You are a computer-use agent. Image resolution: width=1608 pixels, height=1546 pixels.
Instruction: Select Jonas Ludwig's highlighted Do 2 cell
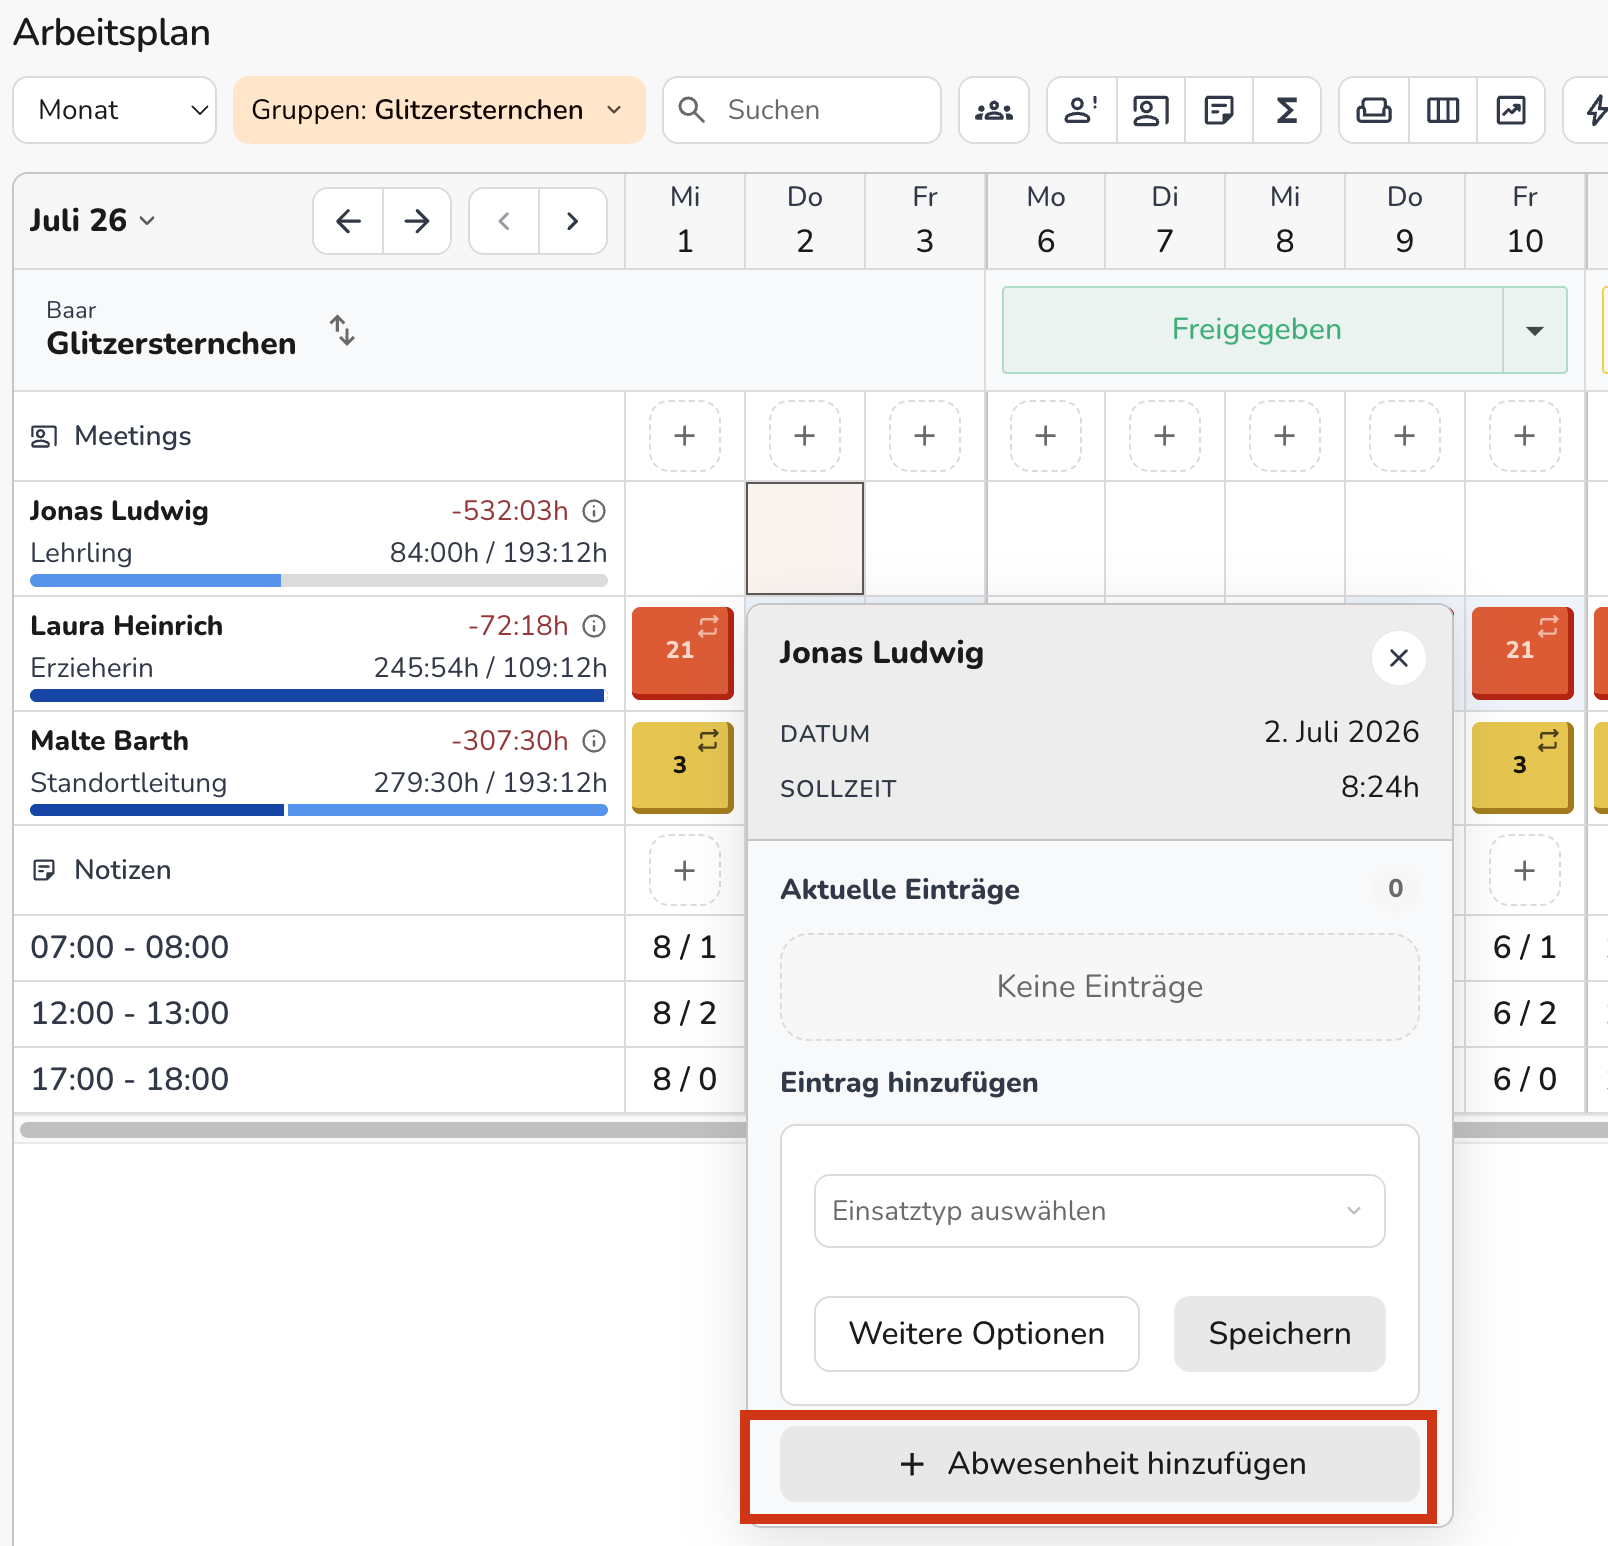(805, 539)
